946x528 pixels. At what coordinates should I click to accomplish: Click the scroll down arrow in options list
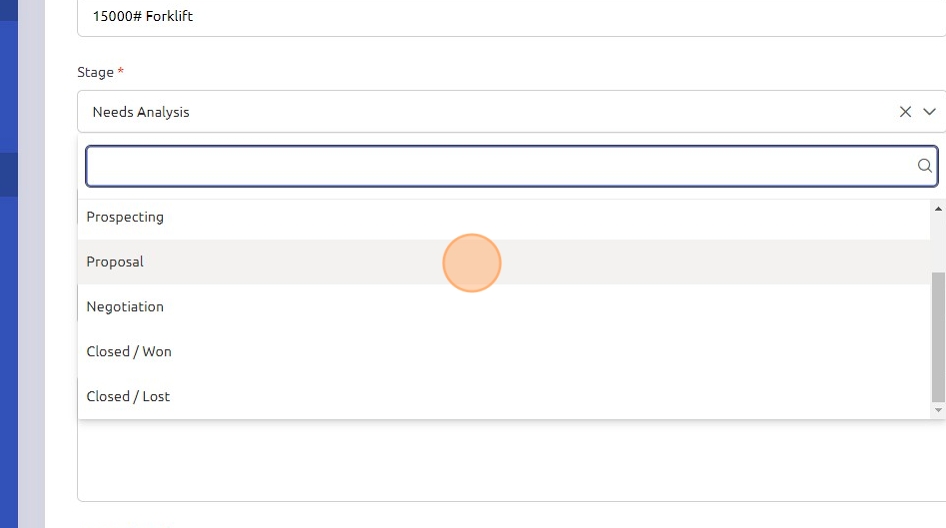click(x=938, y=410)
